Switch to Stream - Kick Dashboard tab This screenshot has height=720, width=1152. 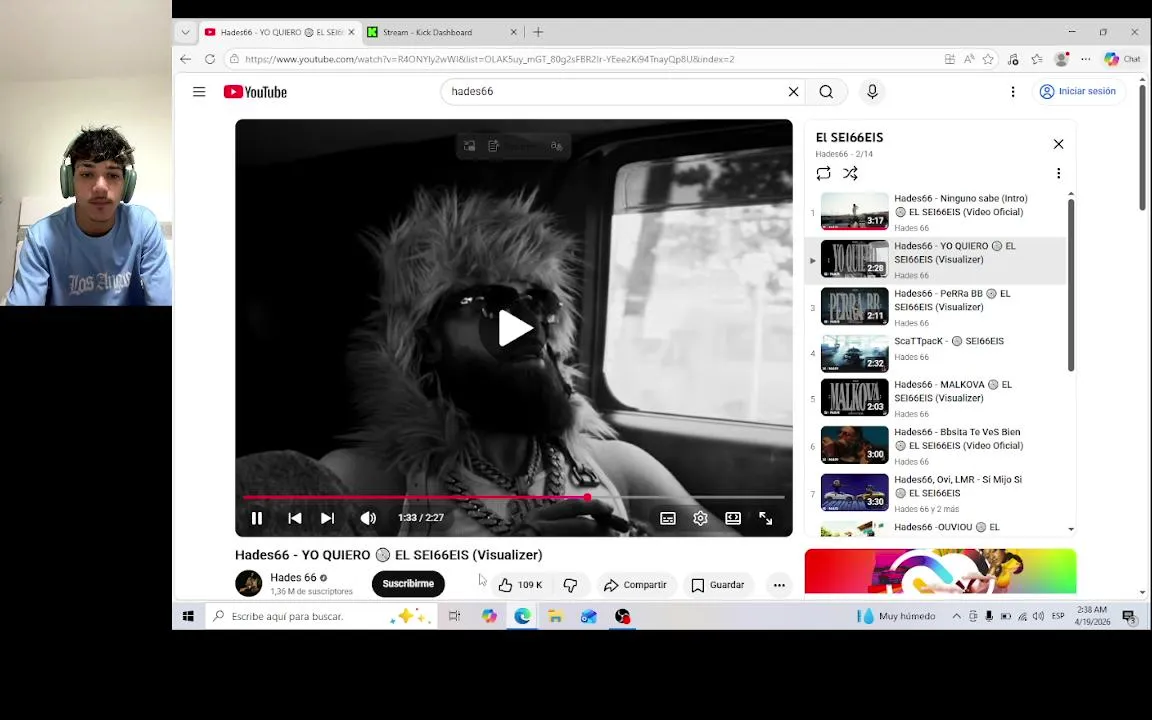click(427, 32)
